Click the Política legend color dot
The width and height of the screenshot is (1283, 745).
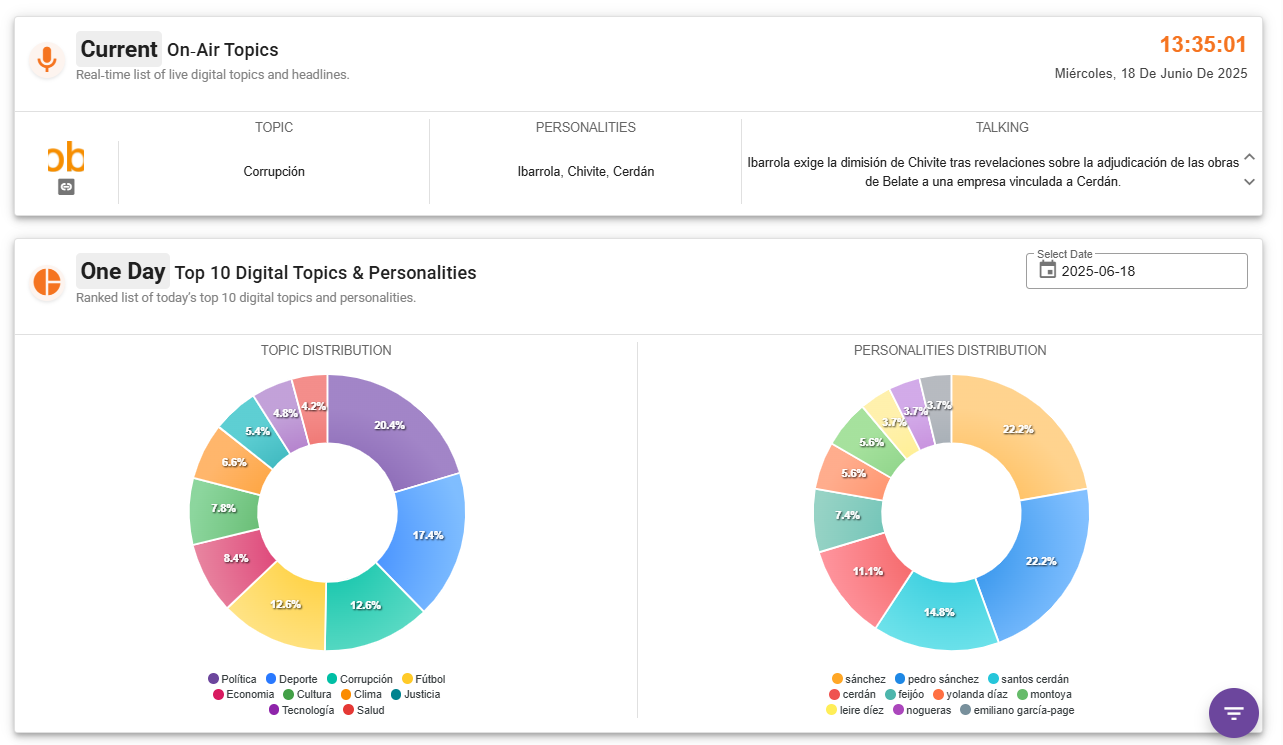214,679
